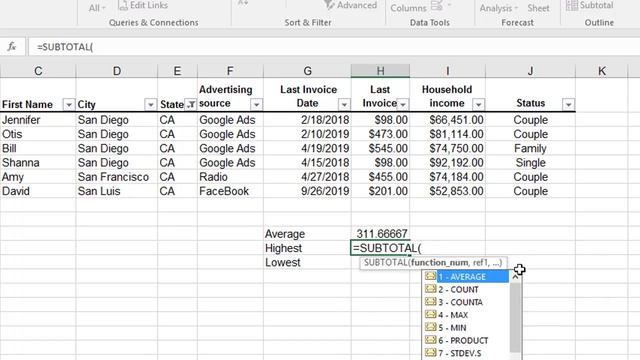The height and width of the screenshot is (360, 640).
Task: Click the Lowest label cell
Action: click(307, 262)
